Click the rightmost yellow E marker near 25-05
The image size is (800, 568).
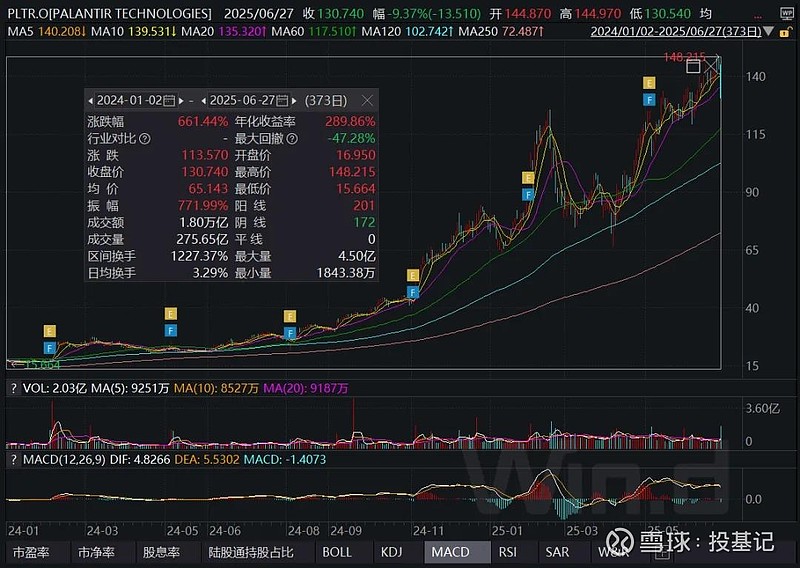[649, 83]
